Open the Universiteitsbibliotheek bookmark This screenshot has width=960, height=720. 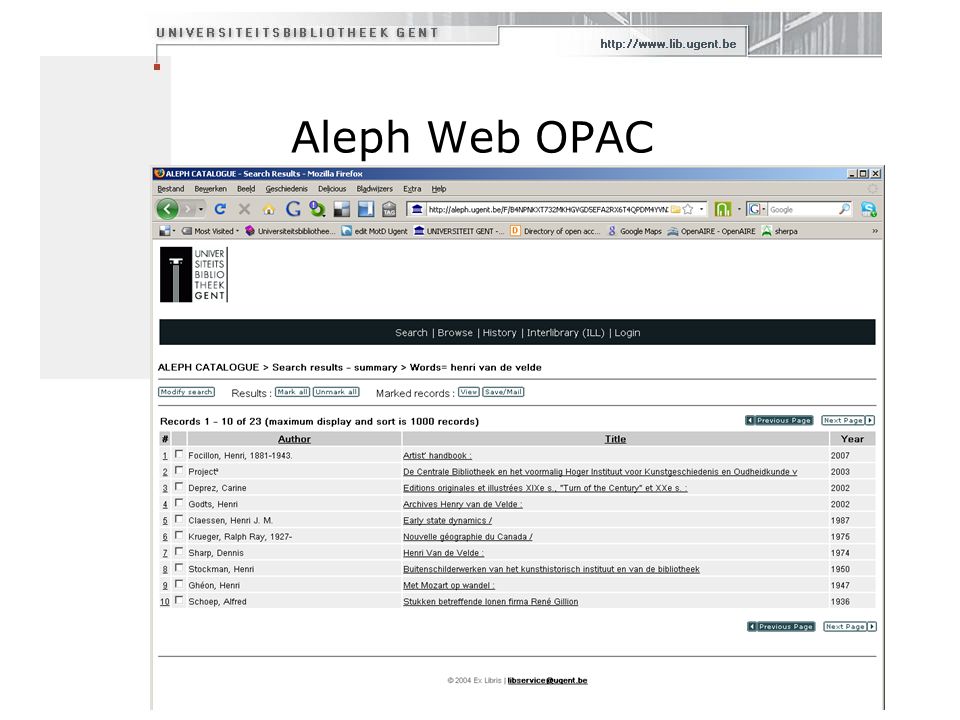[290, 231]
